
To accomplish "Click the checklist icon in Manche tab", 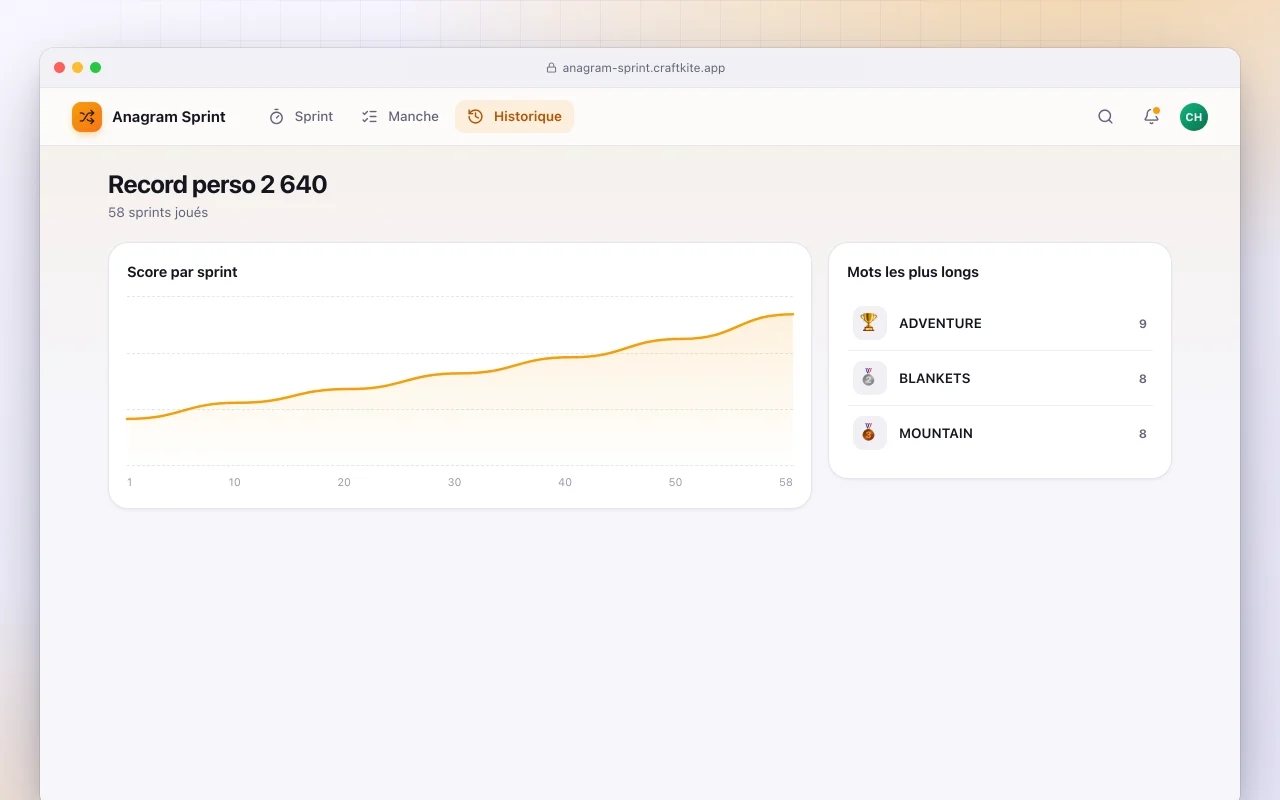I will coord(370,117).
